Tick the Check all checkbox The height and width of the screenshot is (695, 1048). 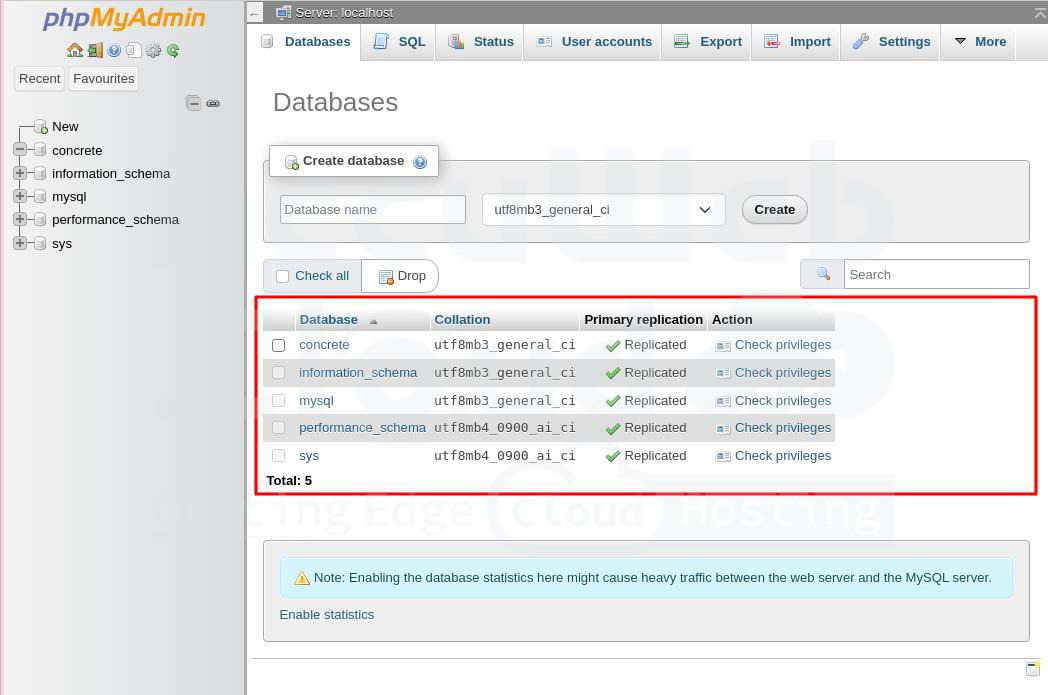pos(282,276)
